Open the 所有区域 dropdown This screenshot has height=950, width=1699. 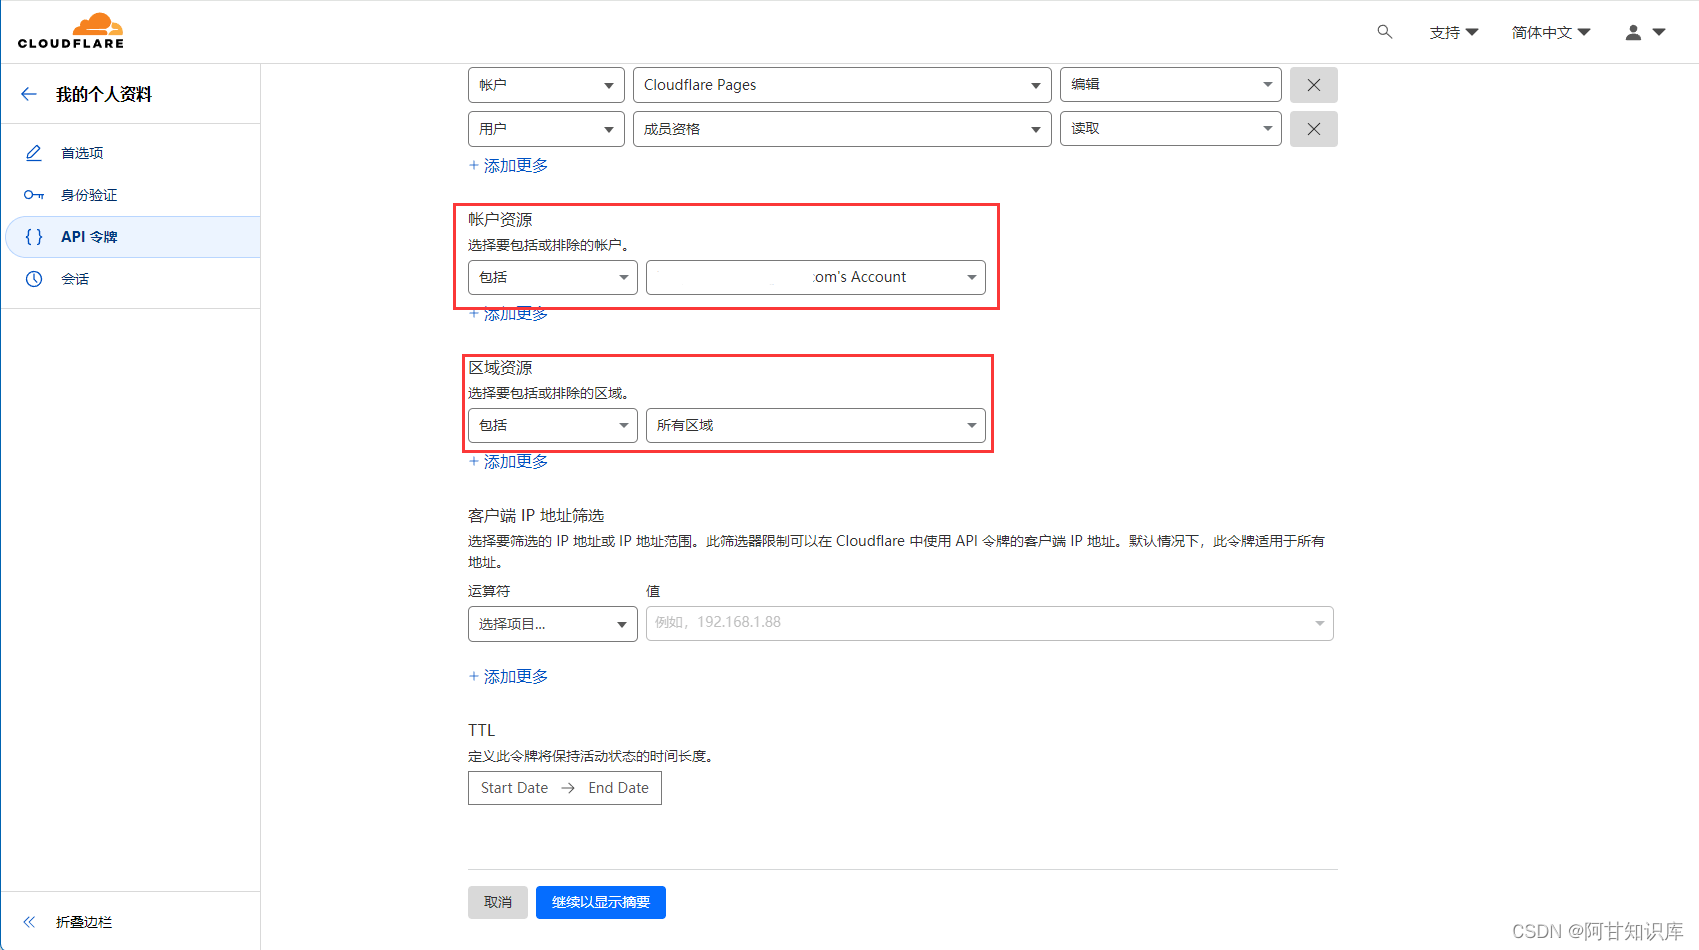tap(816, 425)
